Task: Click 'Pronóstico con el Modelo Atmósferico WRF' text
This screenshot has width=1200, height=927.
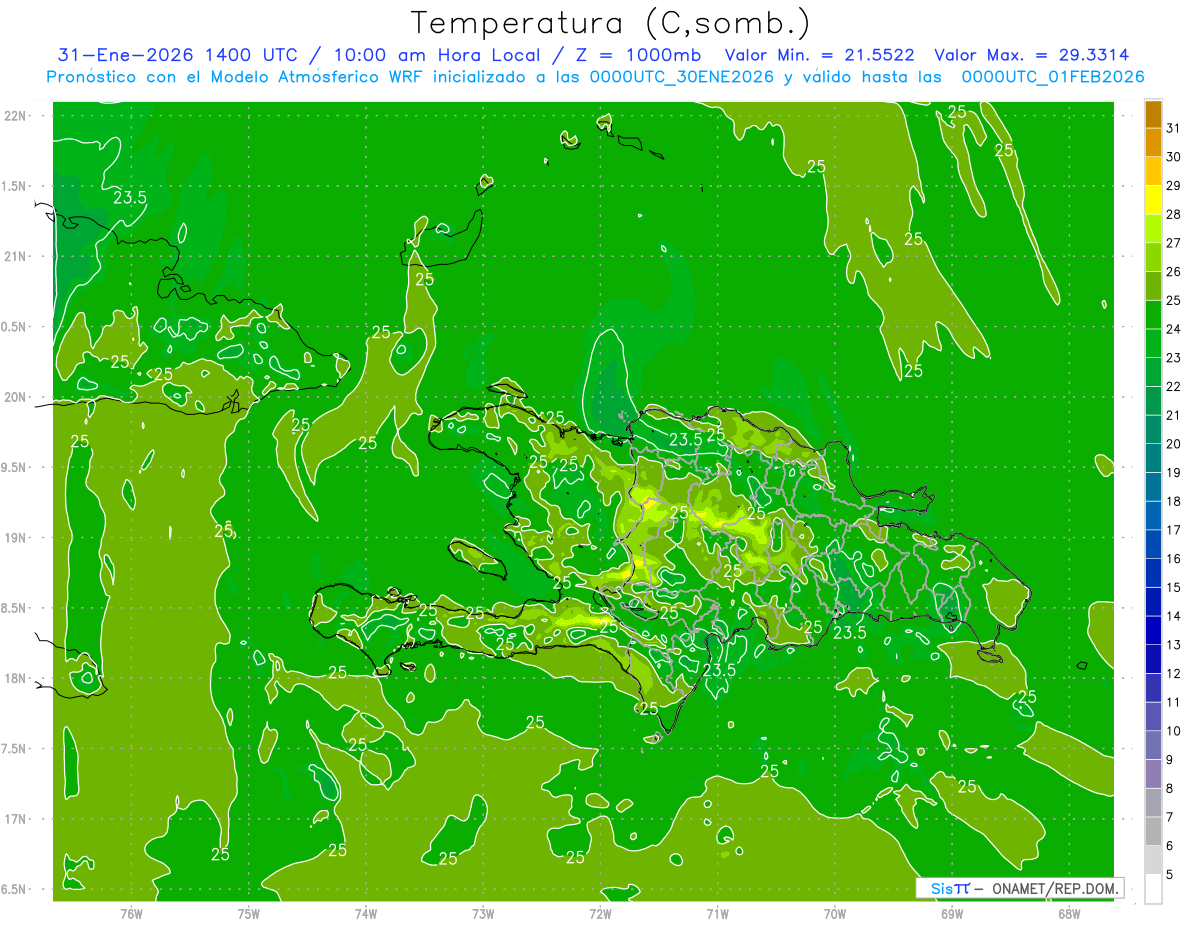Action: tap(236, 77)
